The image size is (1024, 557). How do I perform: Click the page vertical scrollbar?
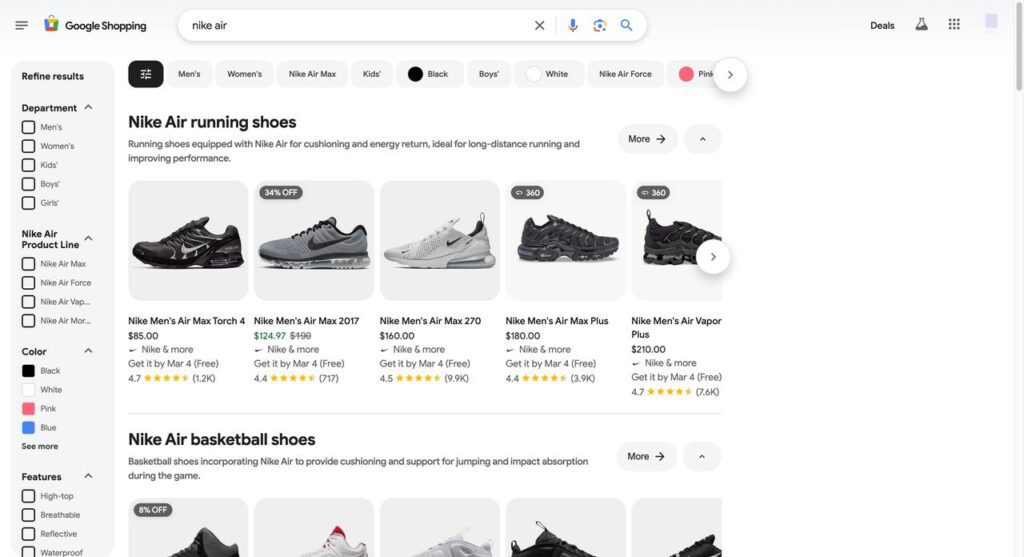tap(1019, 46)
